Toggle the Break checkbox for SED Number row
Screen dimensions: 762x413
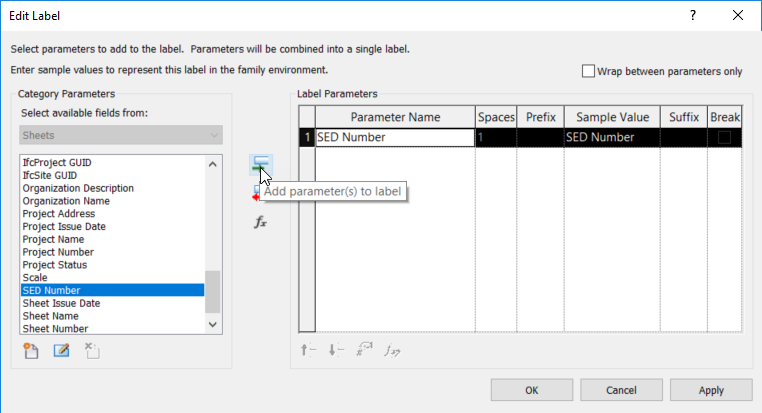tap(724, 138)
